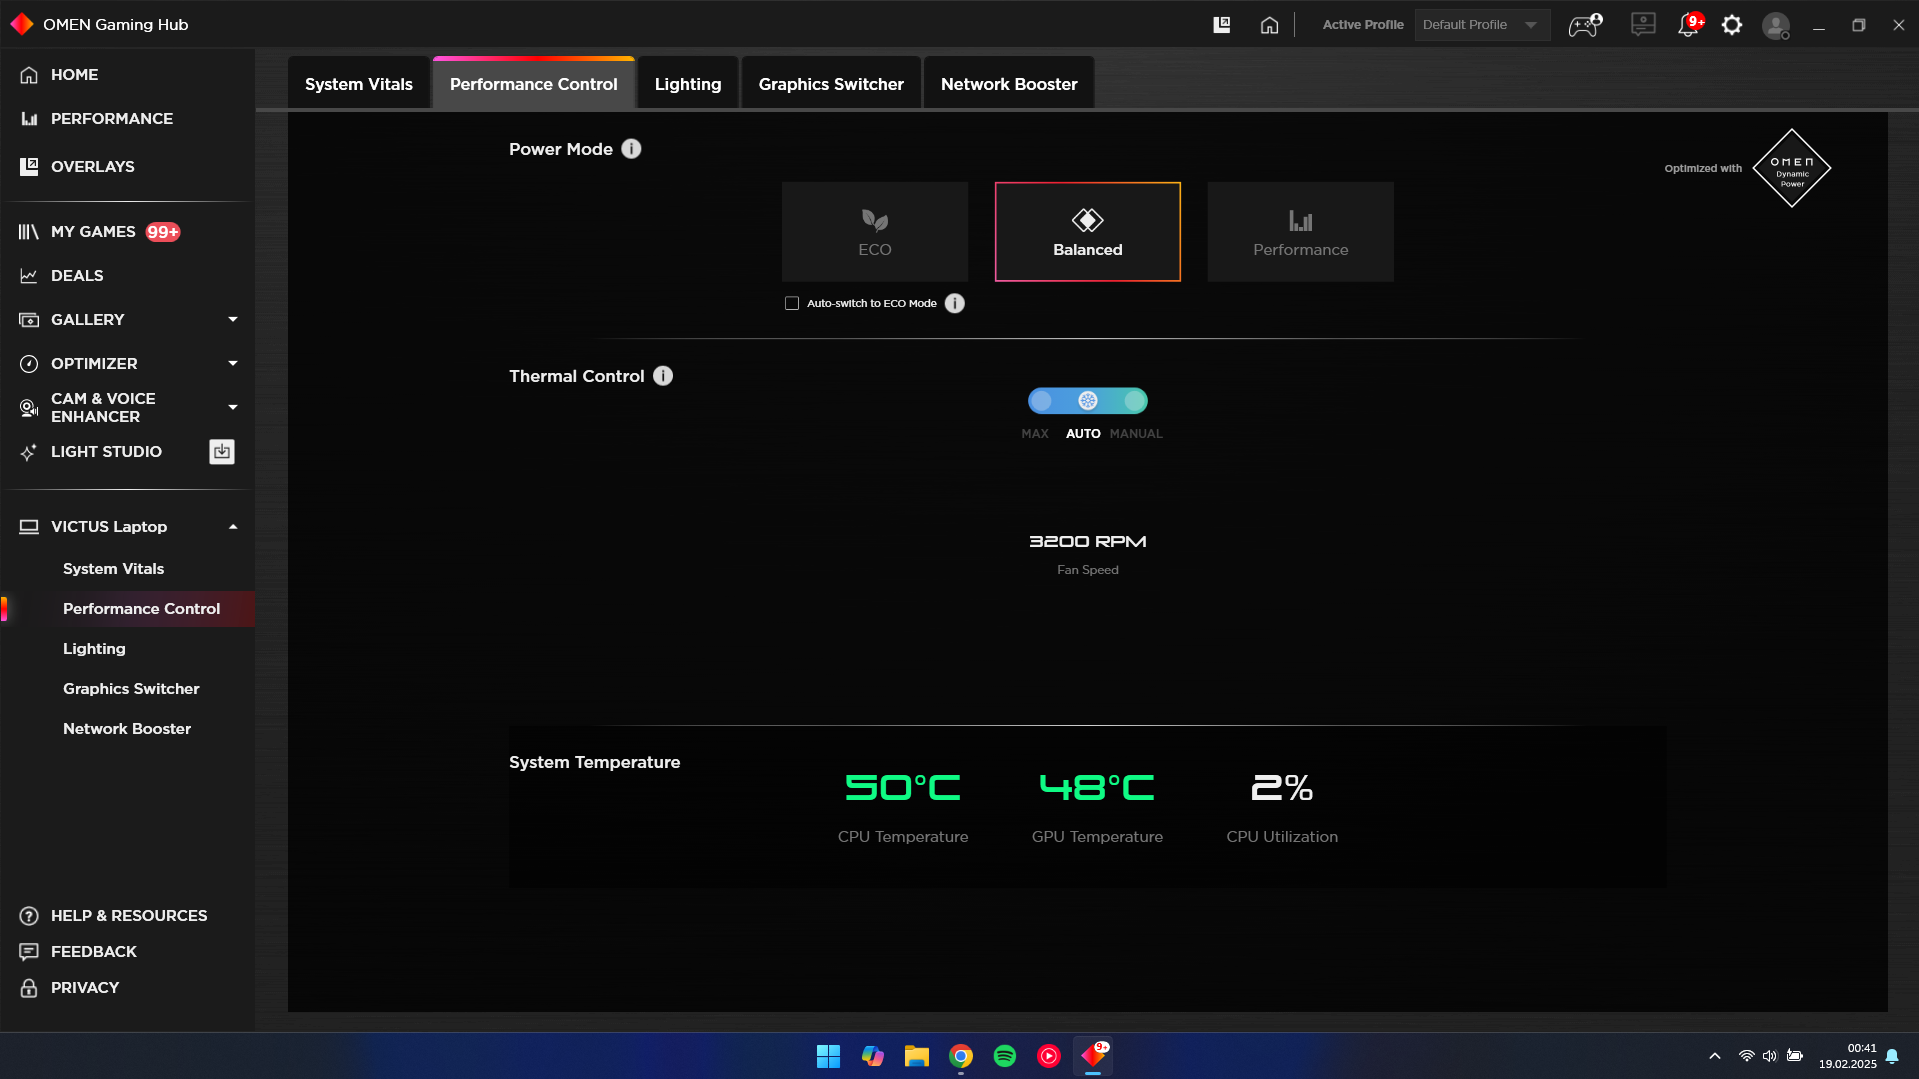The width and height of the screenshot is (1919, 1079).
Task: Open Windows Start menu
Action: pyautogui.click(x=828, y=1056)
